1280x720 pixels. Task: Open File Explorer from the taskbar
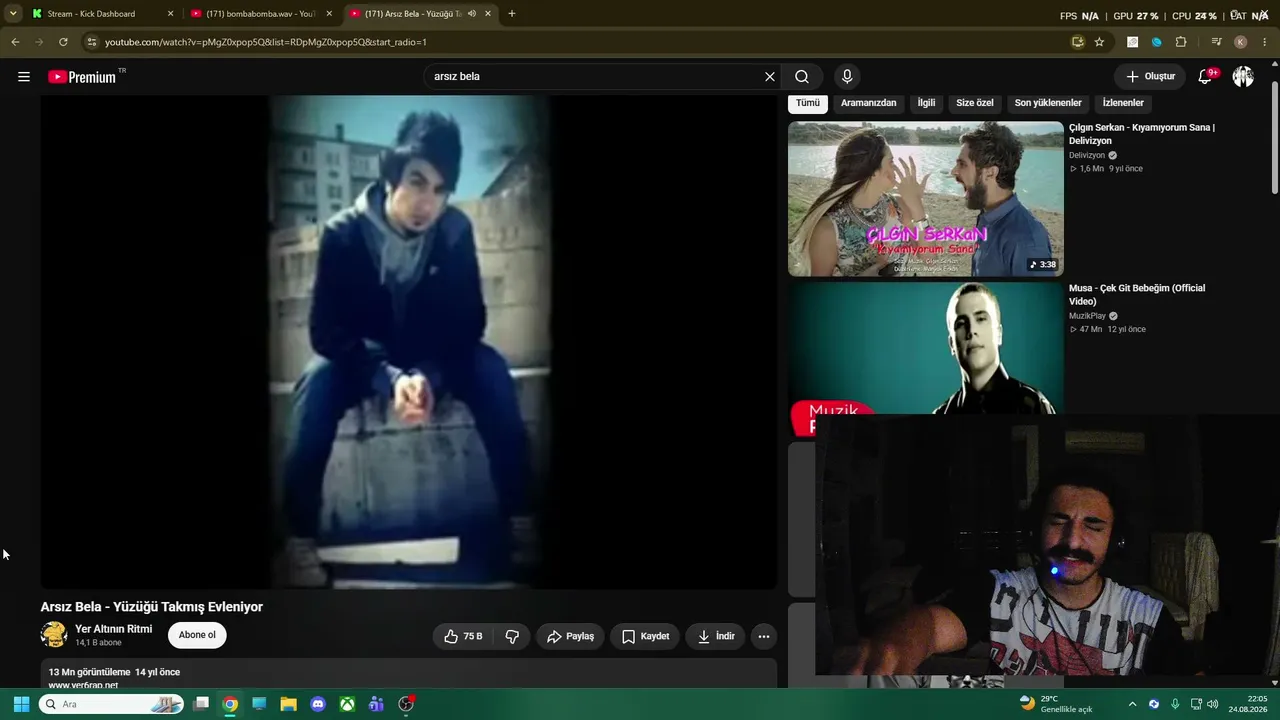pyautogui.click(x=288, y=704)
